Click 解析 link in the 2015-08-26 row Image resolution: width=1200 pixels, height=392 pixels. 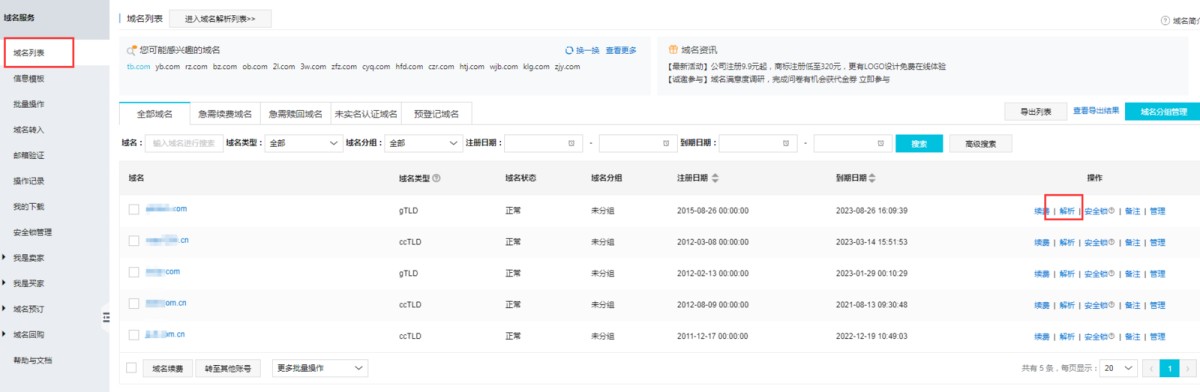point(1067,212)
